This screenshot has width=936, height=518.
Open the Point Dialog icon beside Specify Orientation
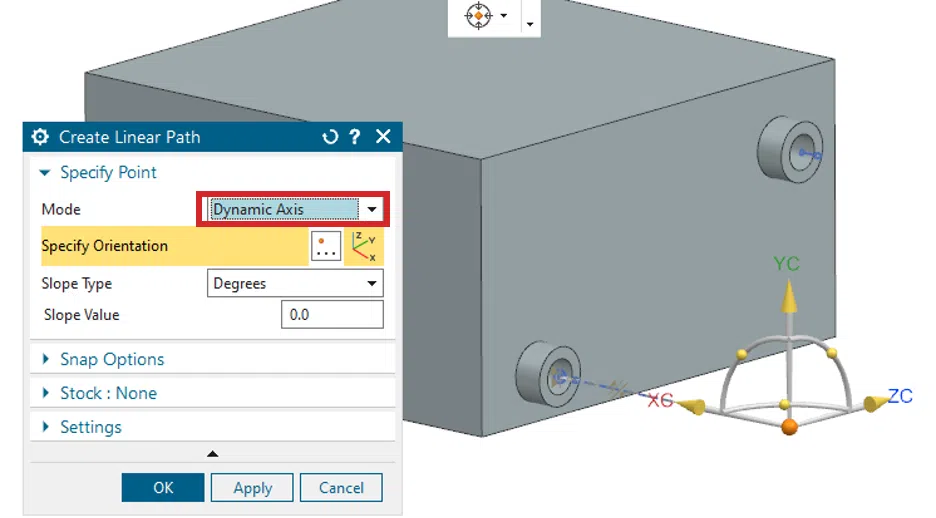[x=326, y=246]
